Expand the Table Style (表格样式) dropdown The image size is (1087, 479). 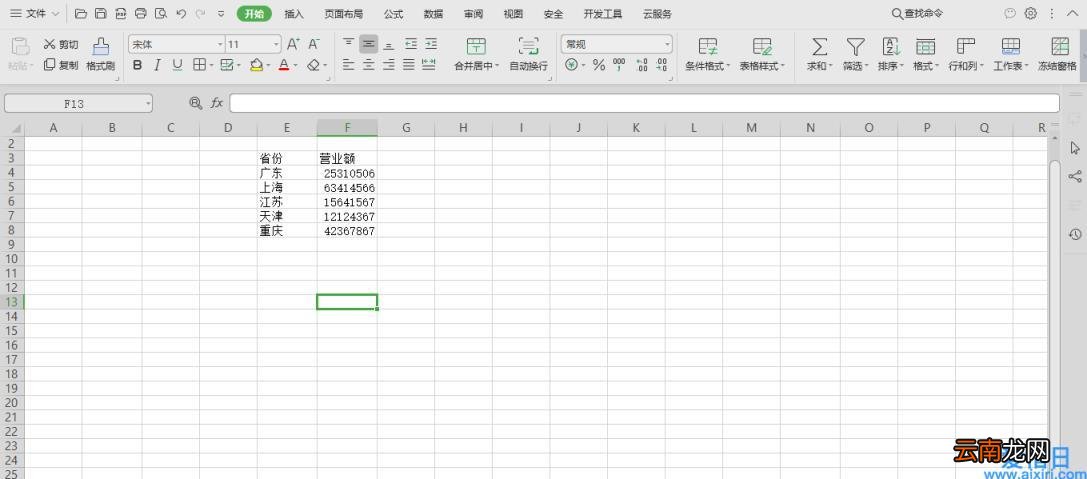coord(783,66)
